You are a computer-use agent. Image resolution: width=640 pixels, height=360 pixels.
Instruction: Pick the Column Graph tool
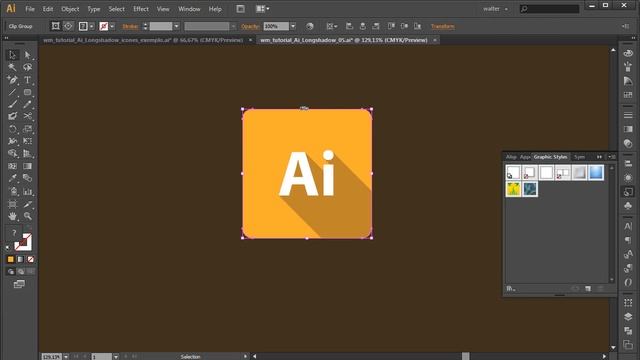[27, 191]
